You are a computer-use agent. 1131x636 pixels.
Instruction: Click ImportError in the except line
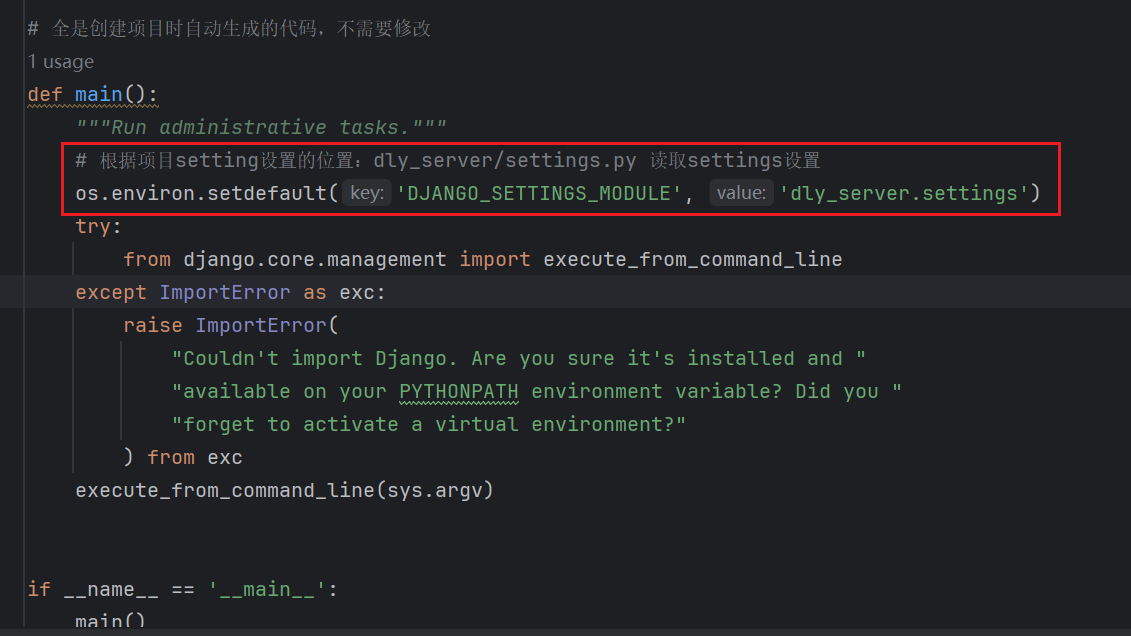coord(225,292)
